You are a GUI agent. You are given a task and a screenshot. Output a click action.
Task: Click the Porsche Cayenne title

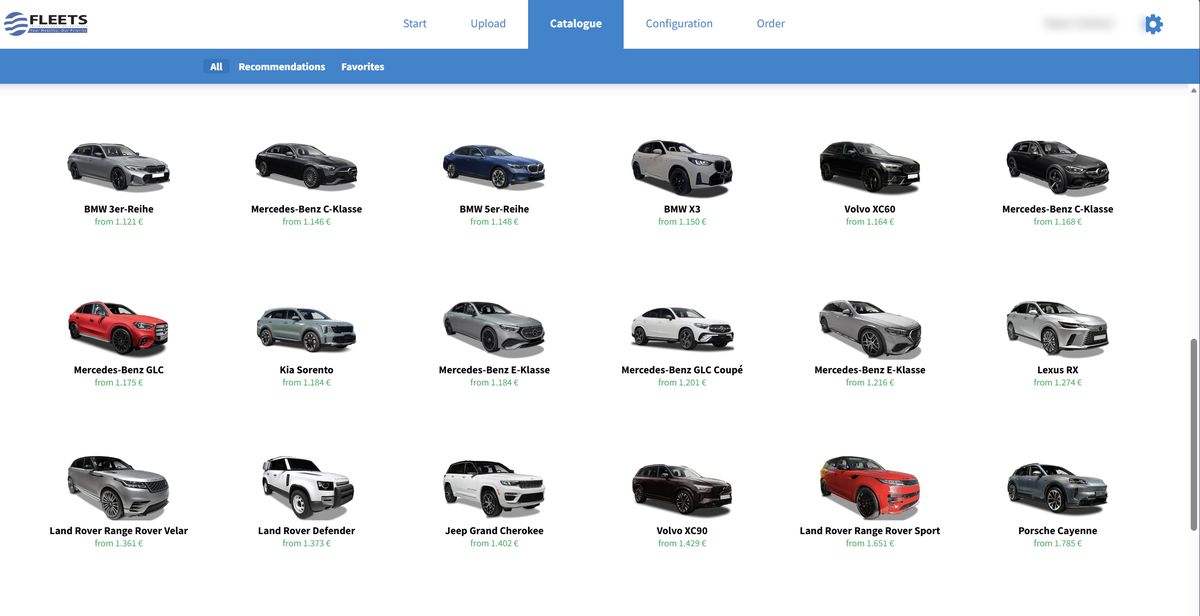point(1058,531)
